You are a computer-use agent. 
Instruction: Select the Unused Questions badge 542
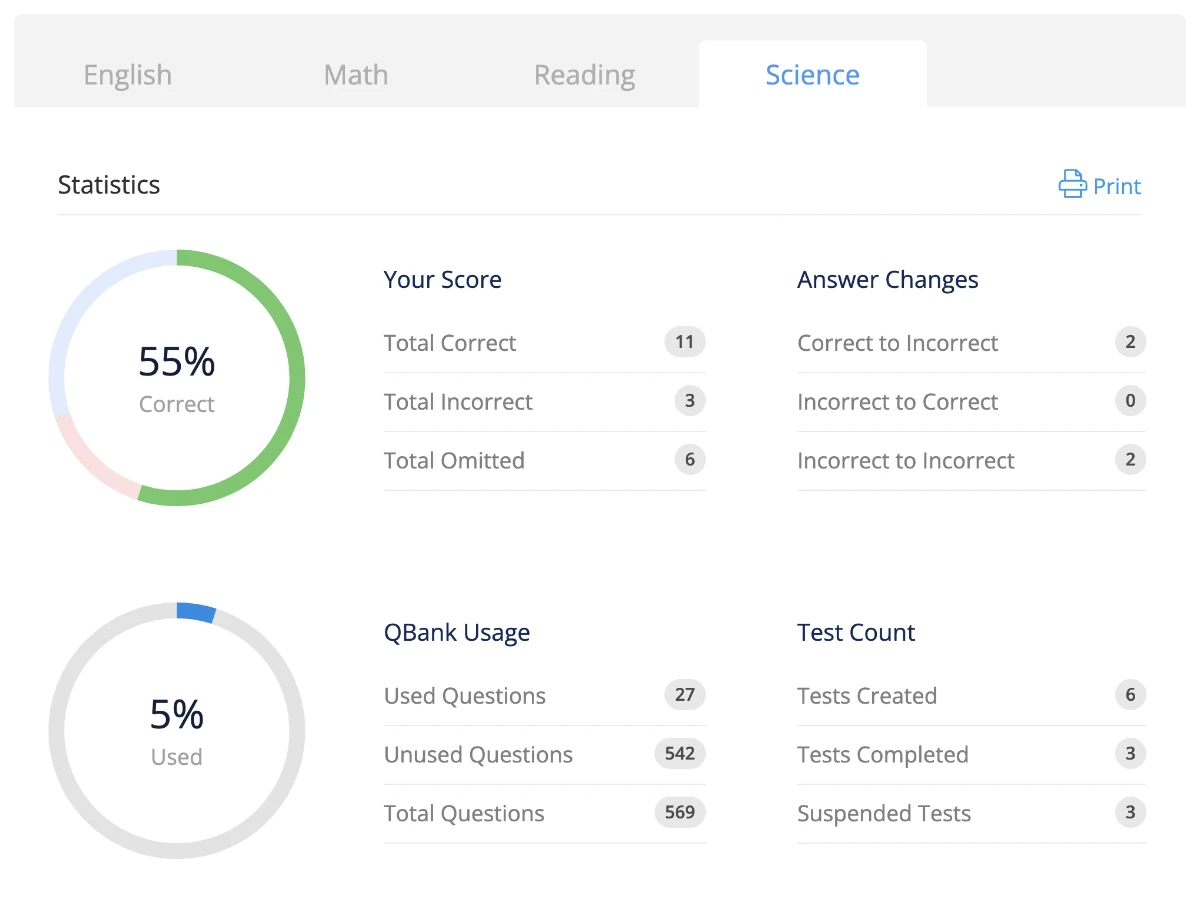click(x=680, y=753)
